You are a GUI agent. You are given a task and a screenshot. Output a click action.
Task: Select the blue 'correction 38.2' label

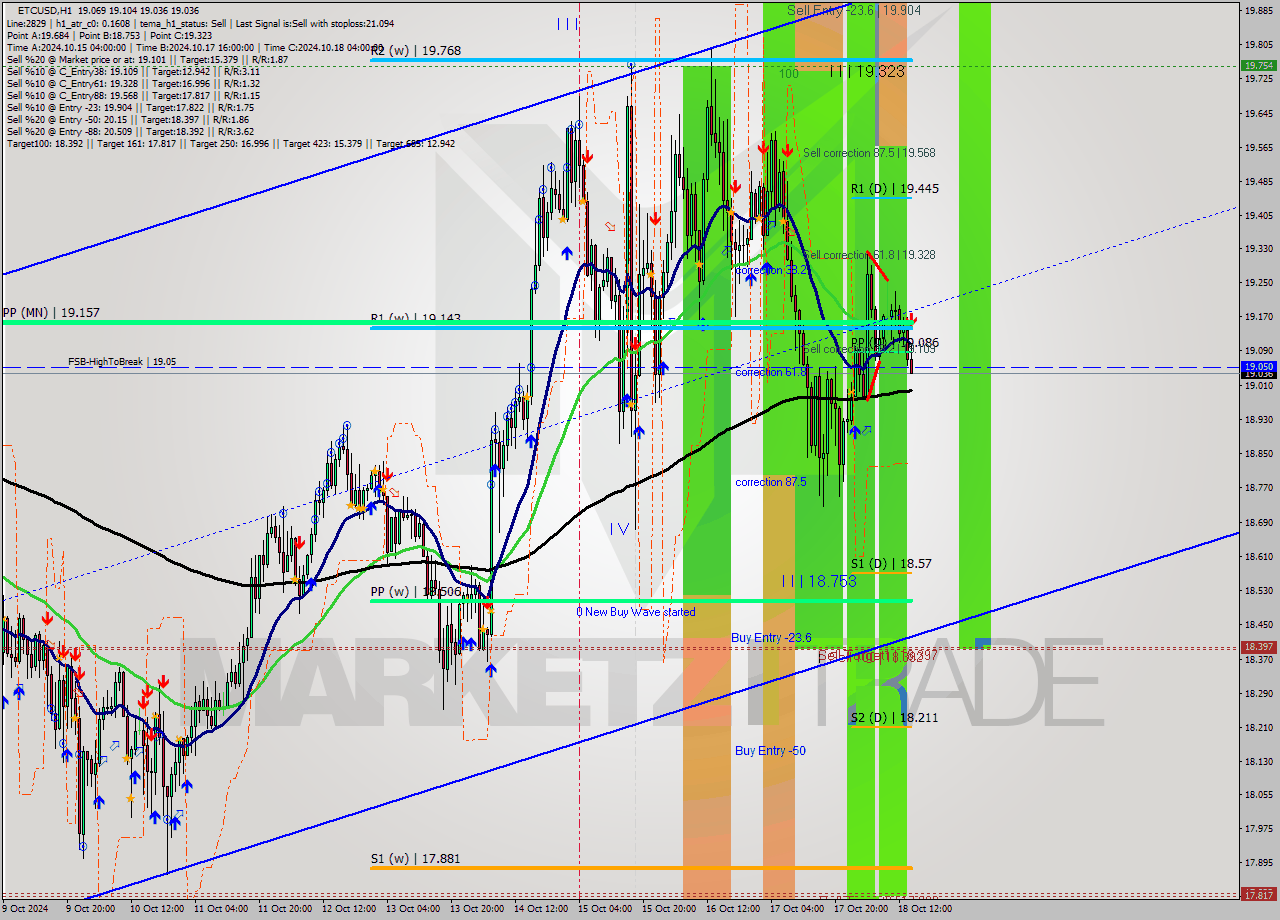(x=771, y=270)
